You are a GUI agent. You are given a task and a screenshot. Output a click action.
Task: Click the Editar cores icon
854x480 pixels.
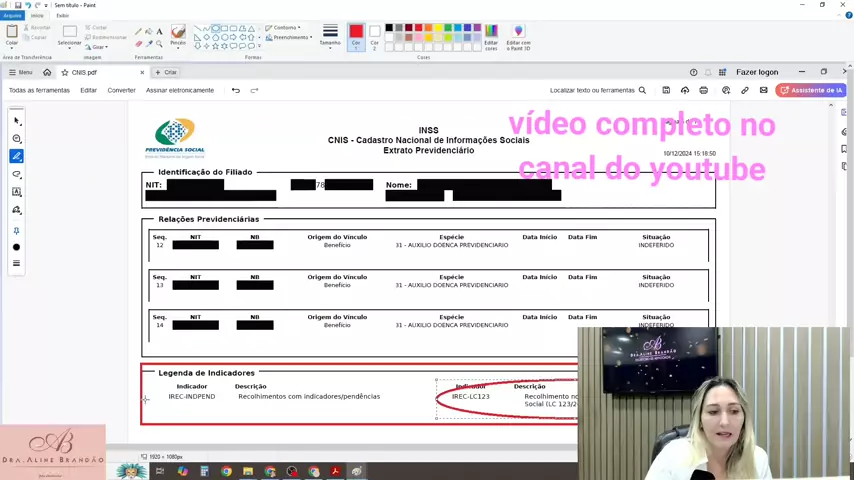[491, 36]
